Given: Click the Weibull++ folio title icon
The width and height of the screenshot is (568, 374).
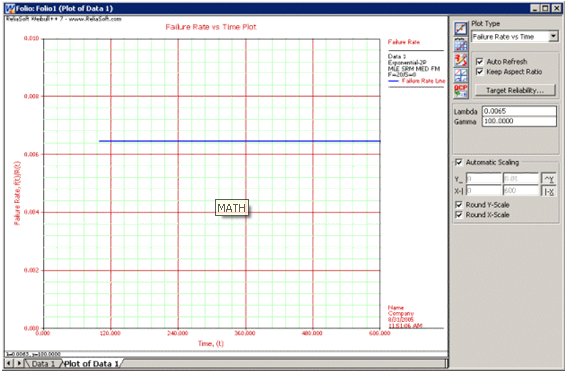Looking at the screenshot, I should click(10, 8).
